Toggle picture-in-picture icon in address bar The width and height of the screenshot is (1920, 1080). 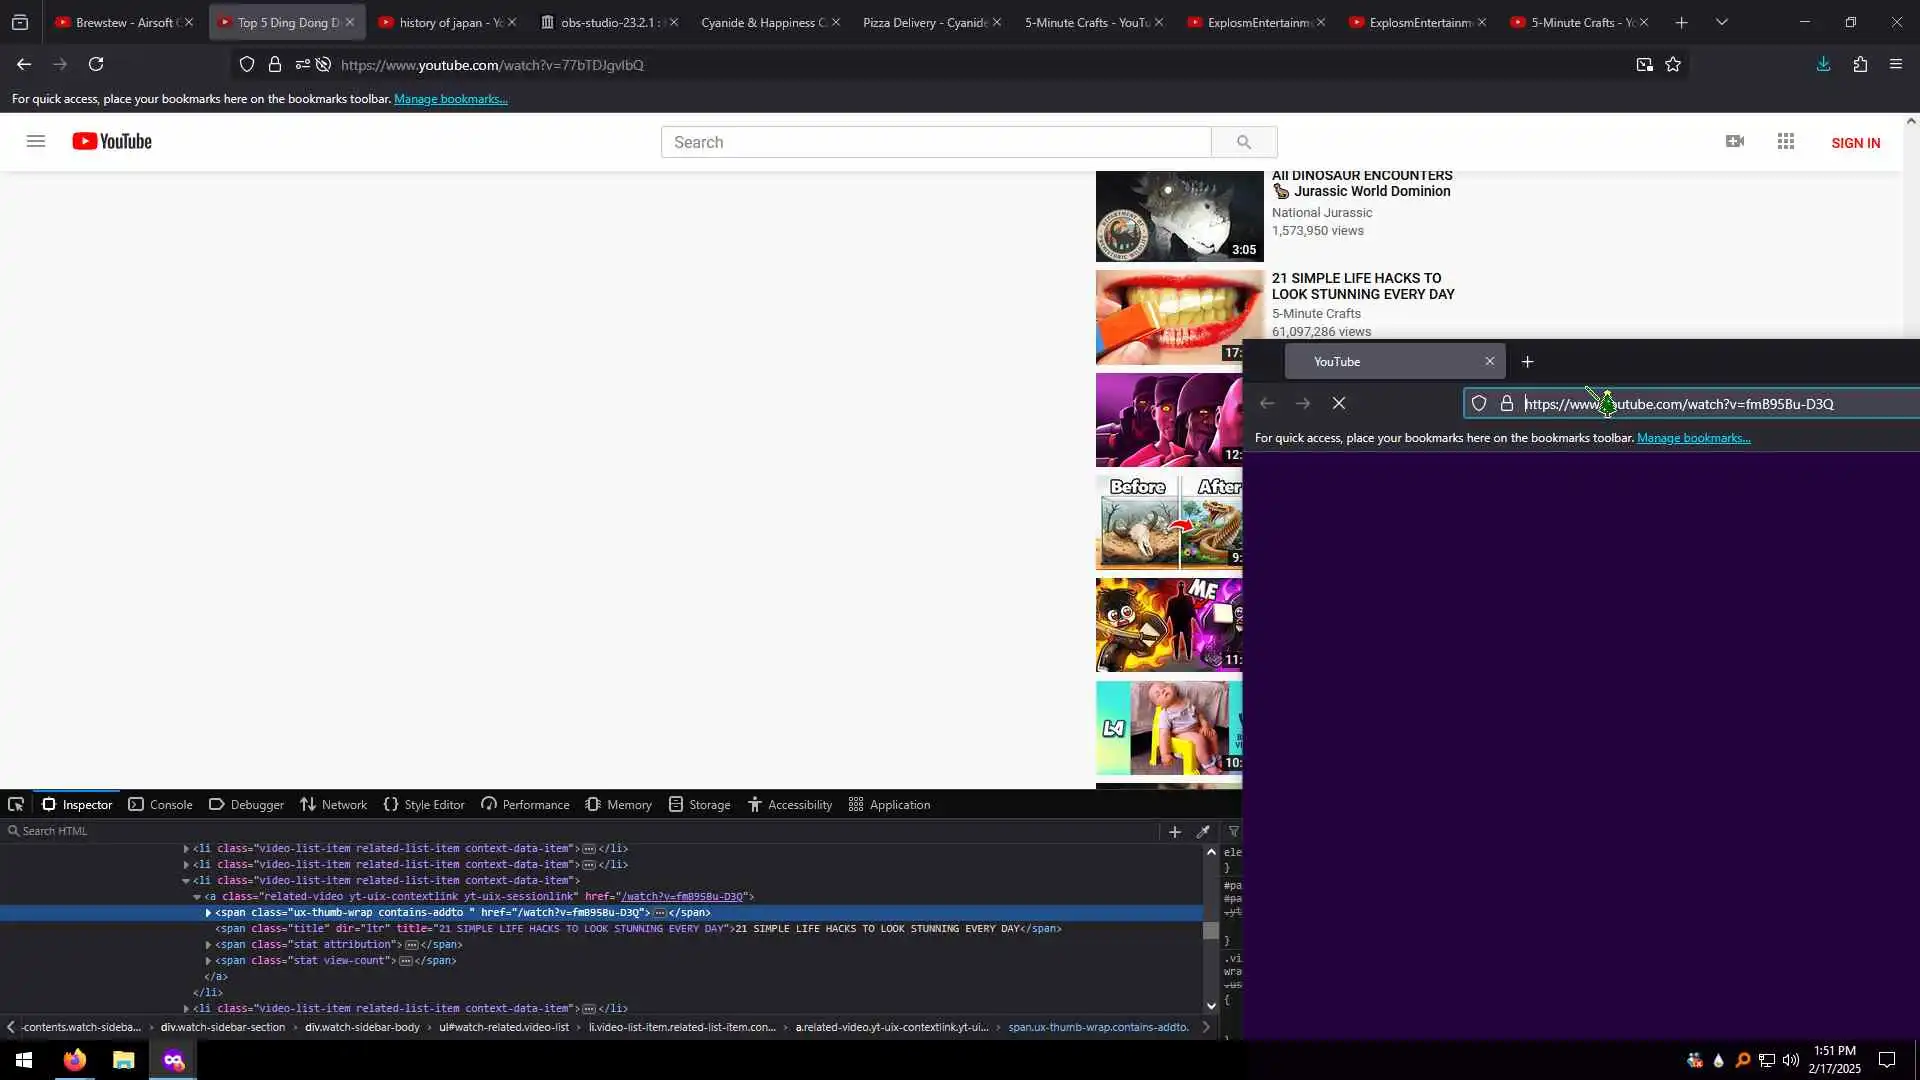(1644, 64)
